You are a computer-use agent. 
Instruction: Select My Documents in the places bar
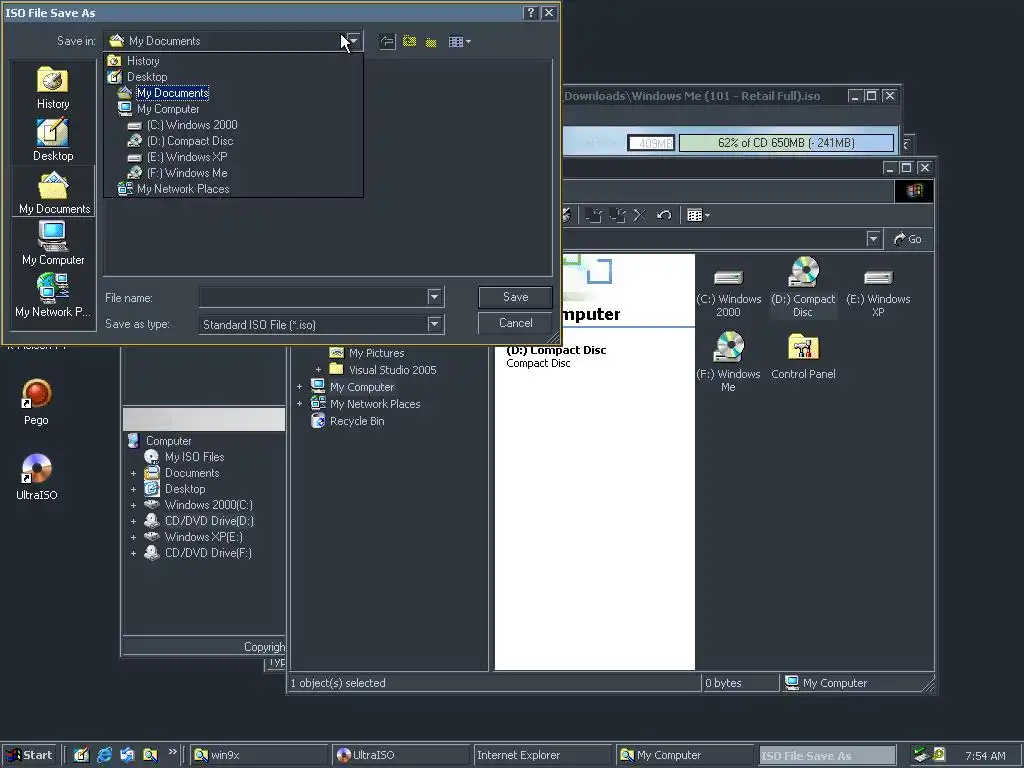coord(54,193)
